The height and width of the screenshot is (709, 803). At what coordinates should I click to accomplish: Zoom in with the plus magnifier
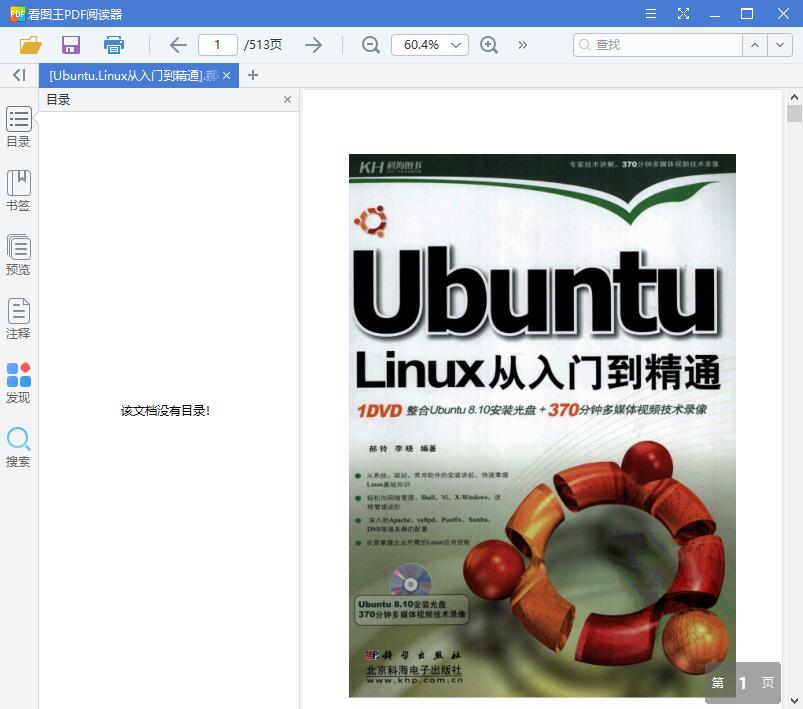pos(489,45)
